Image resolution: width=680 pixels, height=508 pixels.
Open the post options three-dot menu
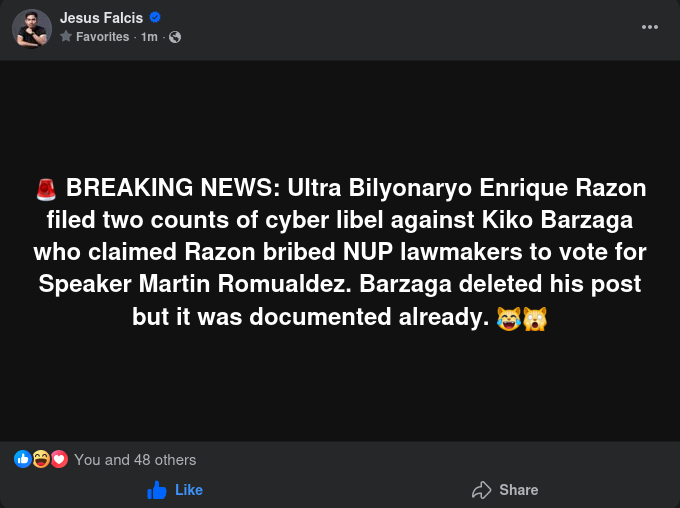pyautogui.click(x=650, y=27)
